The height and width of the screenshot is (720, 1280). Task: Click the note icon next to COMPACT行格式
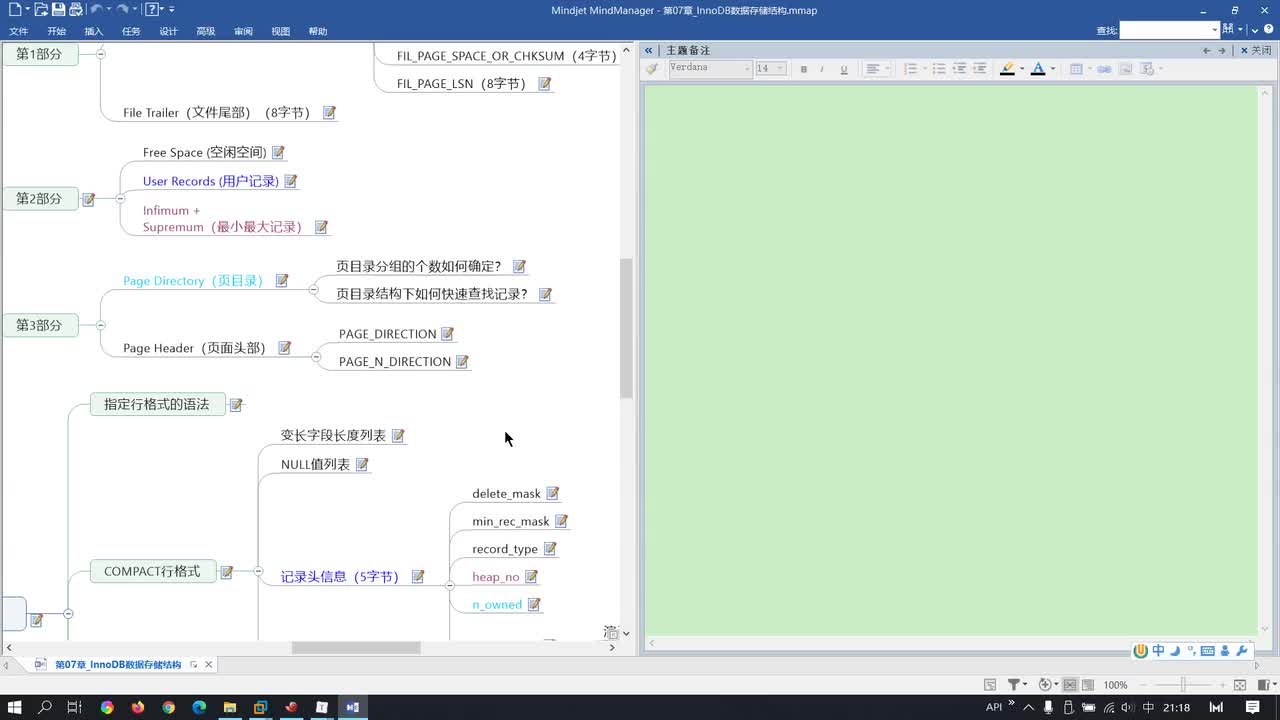pyautogui.click(x=227, y=572)
